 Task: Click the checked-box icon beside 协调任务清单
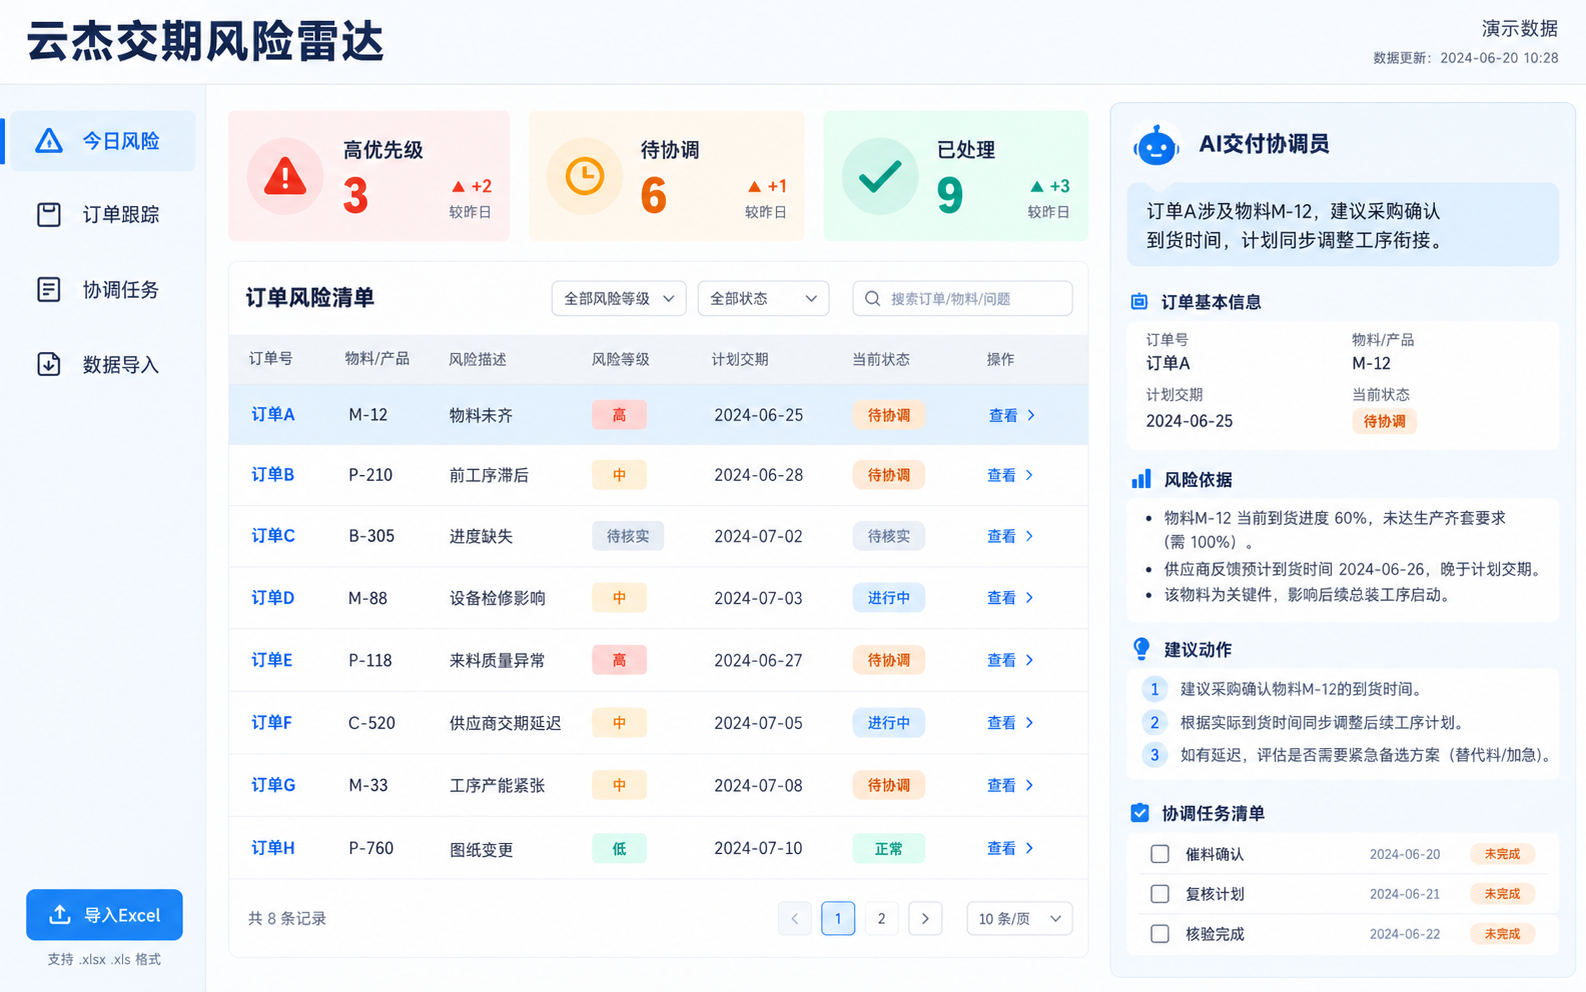tap(1140, 813)
